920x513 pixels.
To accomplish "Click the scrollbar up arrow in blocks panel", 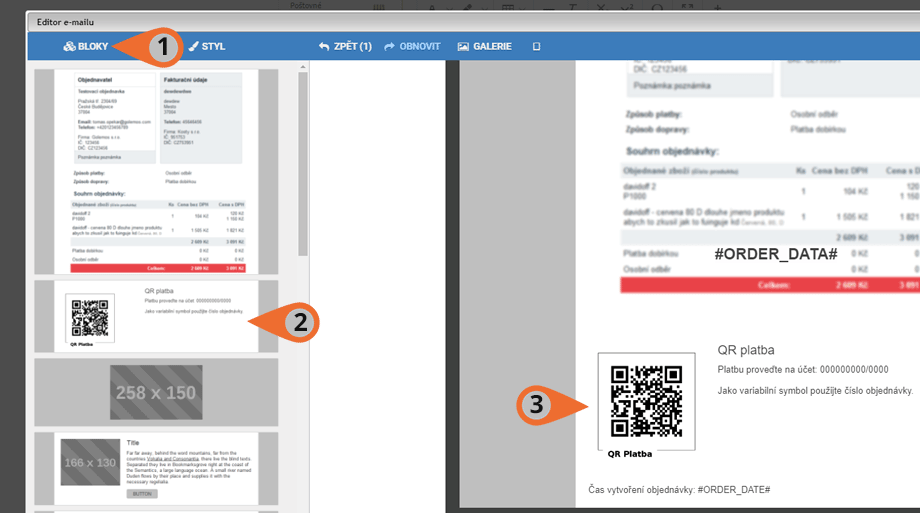I will 303,66.
